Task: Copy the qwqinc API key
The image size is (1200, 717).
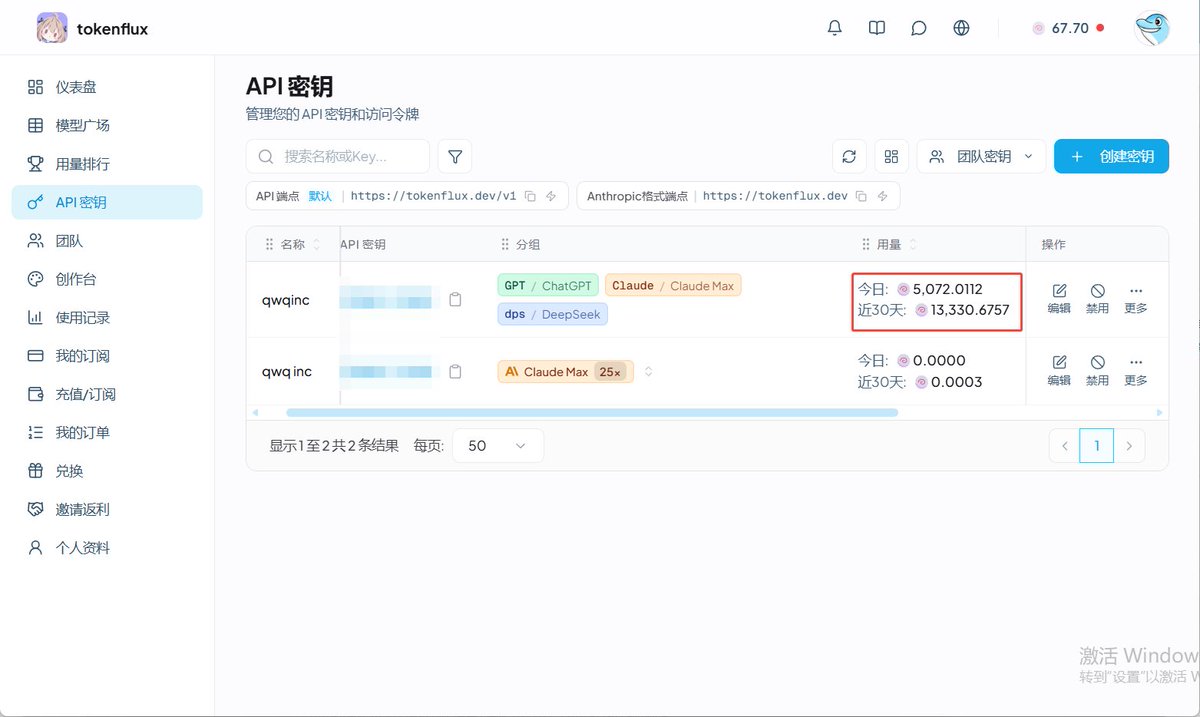Action: coord(456,299)
